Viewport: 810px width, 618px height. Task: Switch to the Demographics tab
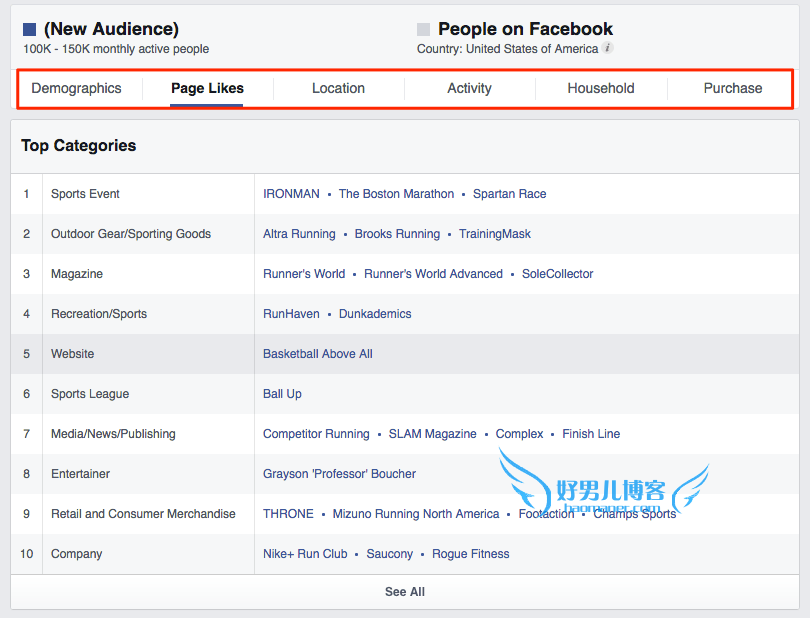pos(76,88)
